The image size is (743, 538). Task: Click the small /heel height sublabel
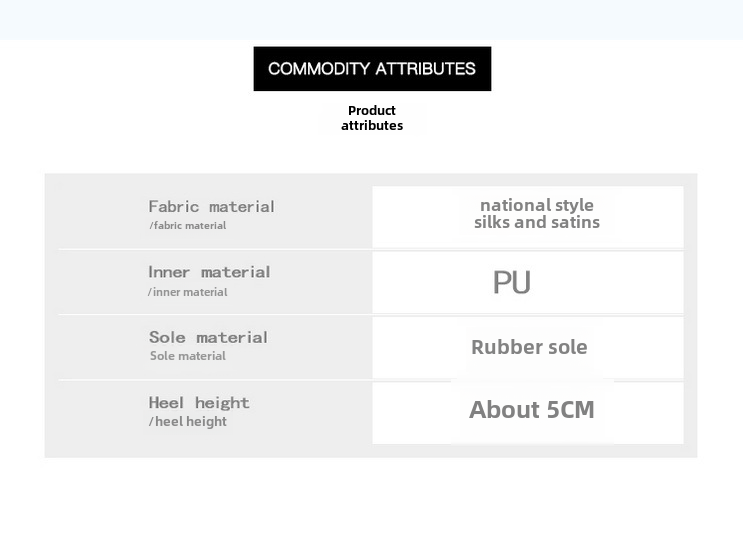point(188,422)
